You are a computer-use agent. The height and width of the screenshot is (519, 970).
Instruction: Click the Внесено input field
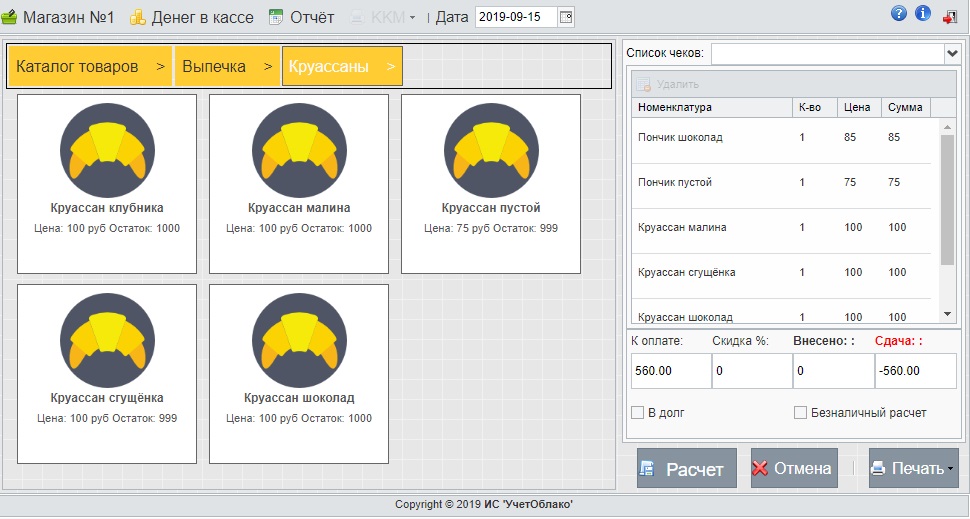833,371
